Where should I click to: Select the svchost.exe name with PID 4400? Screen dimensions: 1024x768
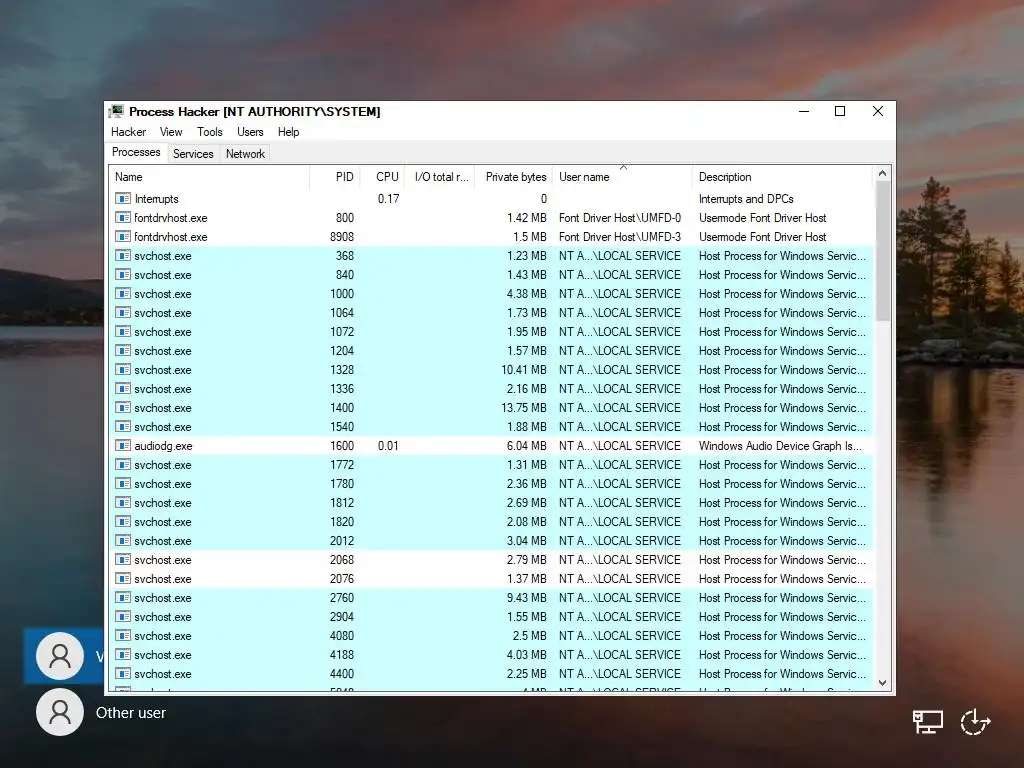pyautogui.click(x=163, y=673)
